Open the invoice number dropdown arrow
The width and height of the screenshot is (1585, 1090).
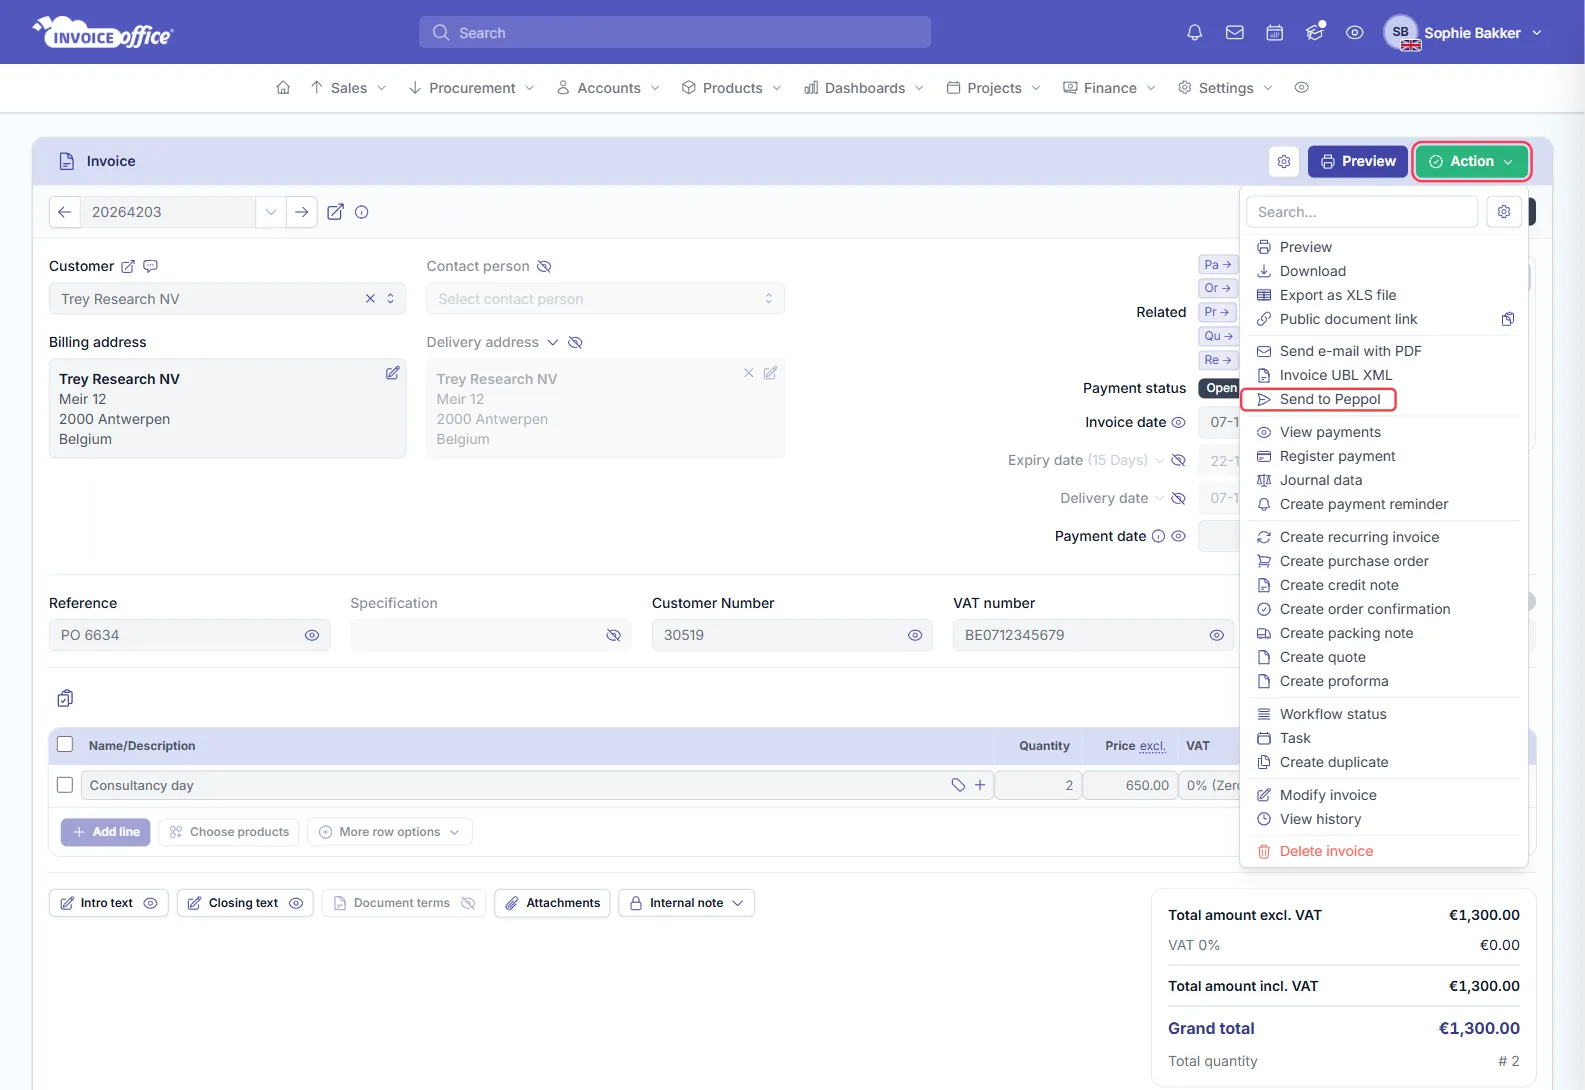(x=271, y=212)
